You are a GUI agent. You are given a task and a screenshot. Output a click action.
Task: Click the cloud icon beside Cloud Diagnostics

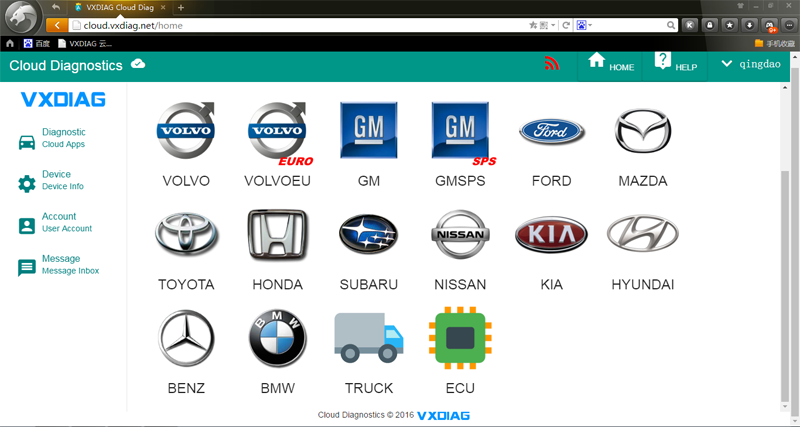[138, 64]
